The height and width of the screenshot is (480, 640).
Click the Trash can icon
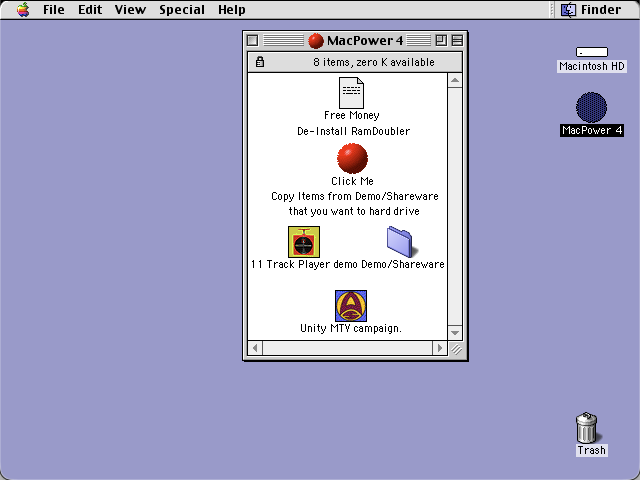(587, 427)
